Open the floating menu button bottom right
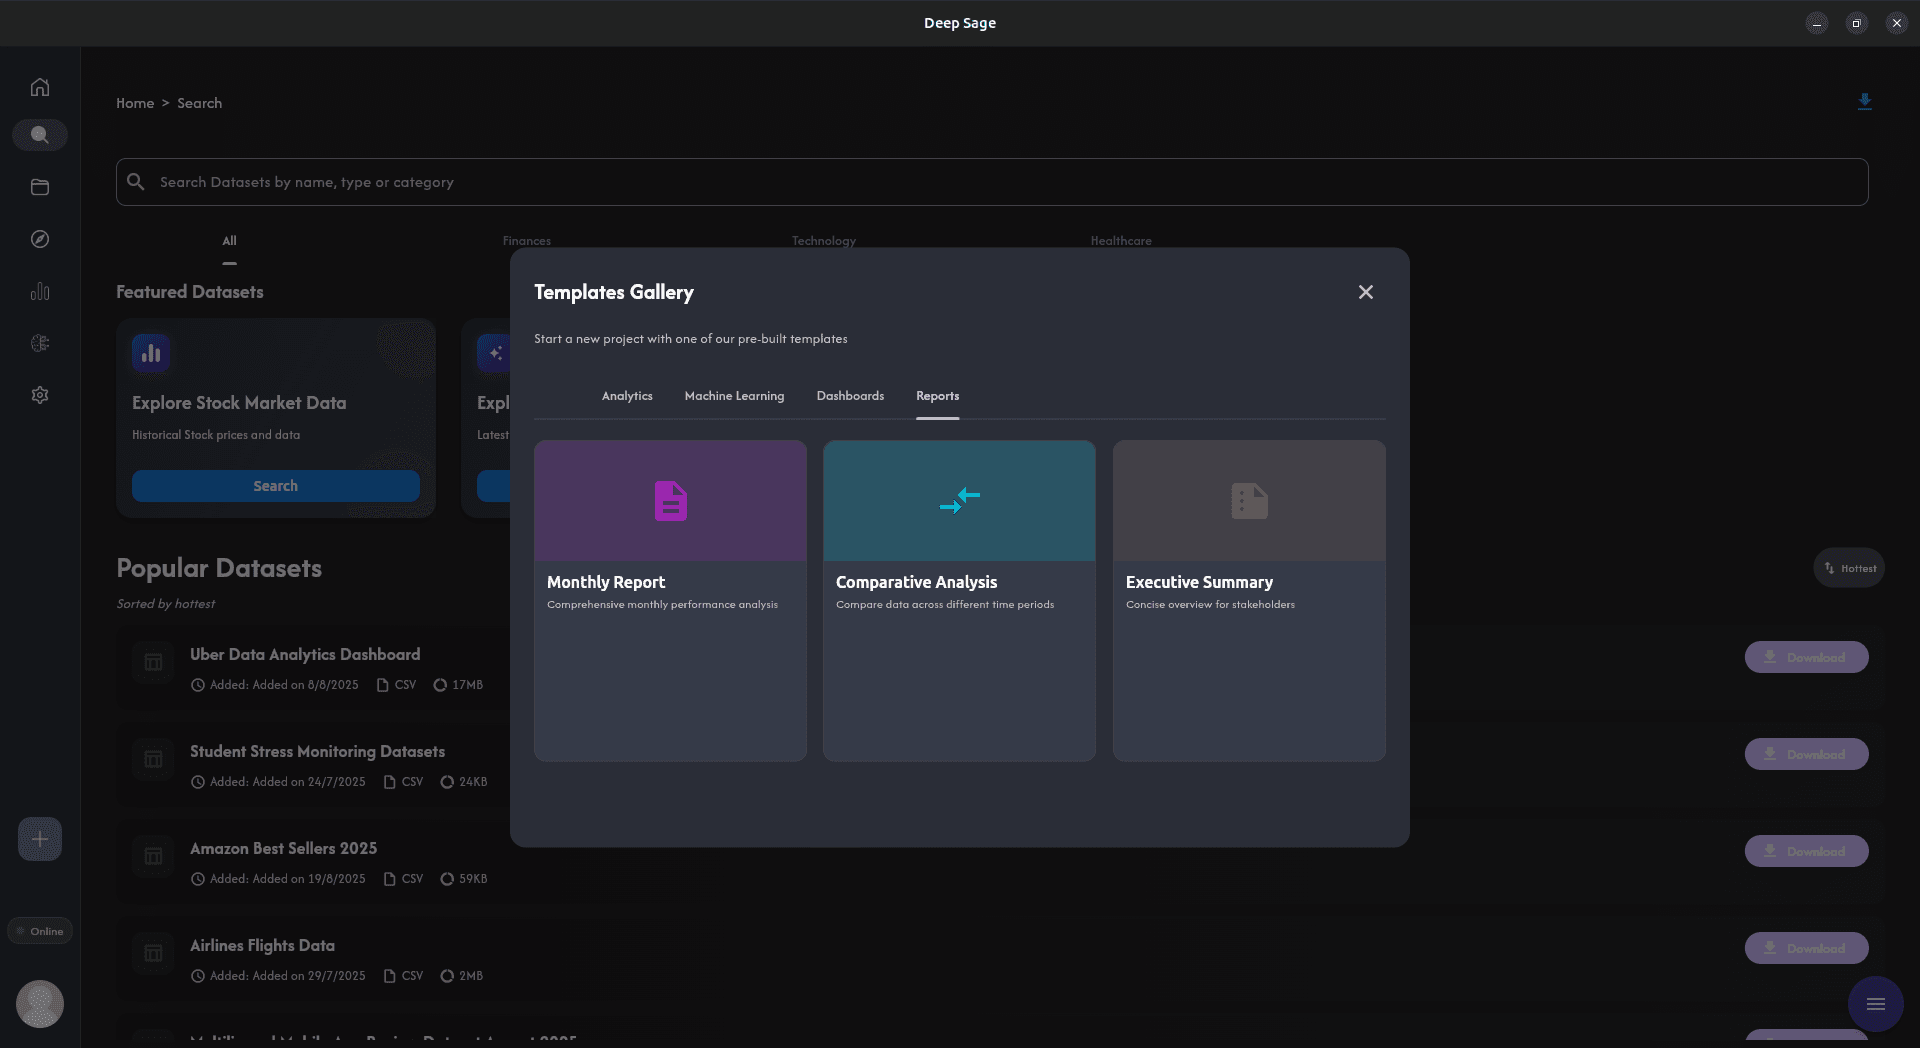Screen dimensions: 1920x1048 (x=1875, y=1004)
